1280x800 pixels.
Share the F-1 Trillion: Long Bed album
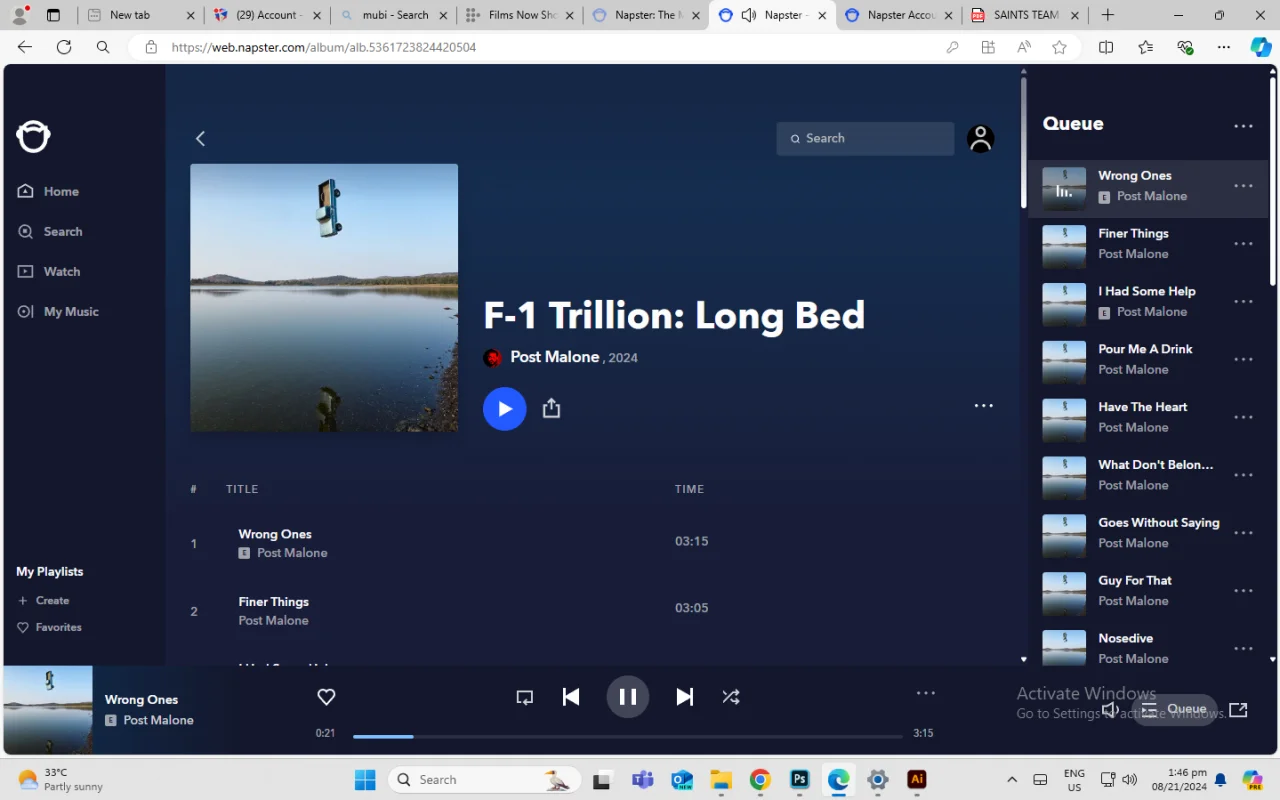pyautogui.click(x=551, y=408)
